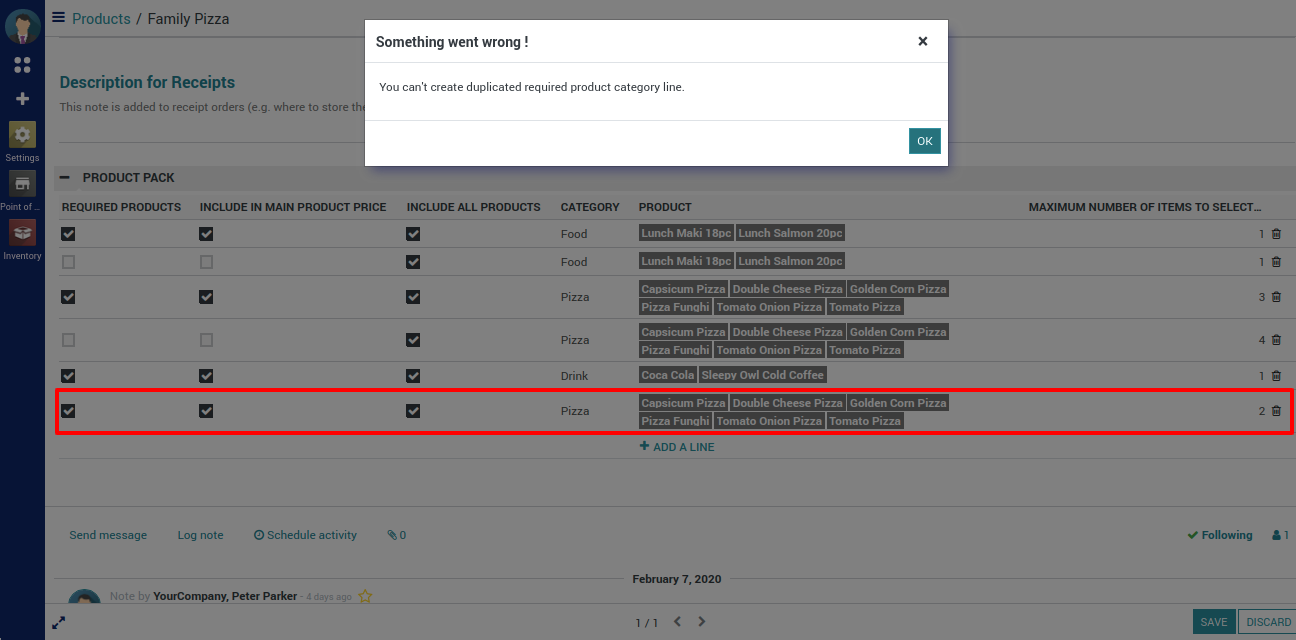Open the Inventory app icon

coord(22,233)
